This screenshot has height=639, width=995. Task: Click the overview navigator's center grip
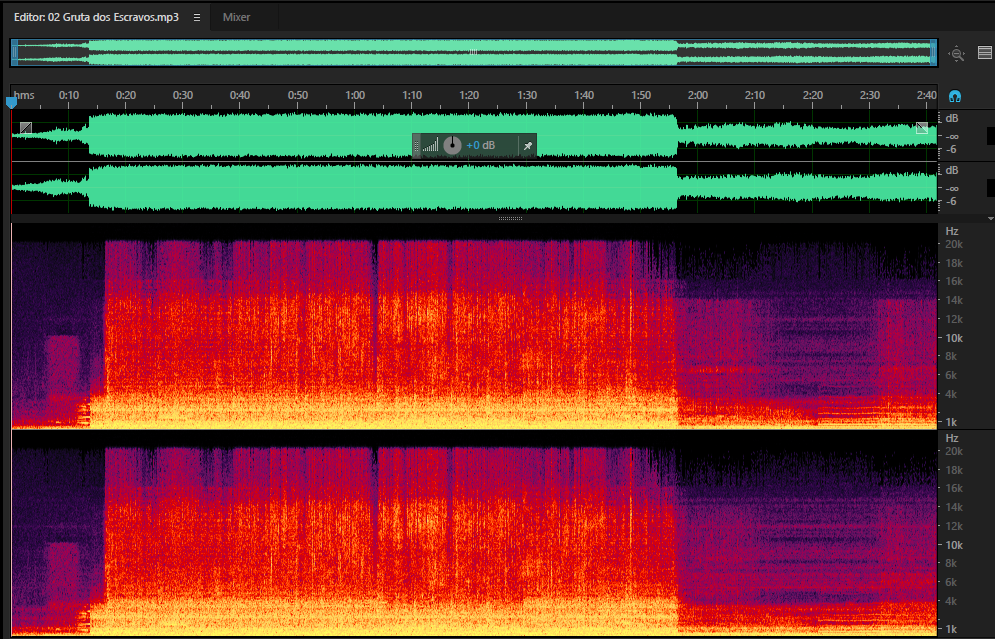pos(473,53)
